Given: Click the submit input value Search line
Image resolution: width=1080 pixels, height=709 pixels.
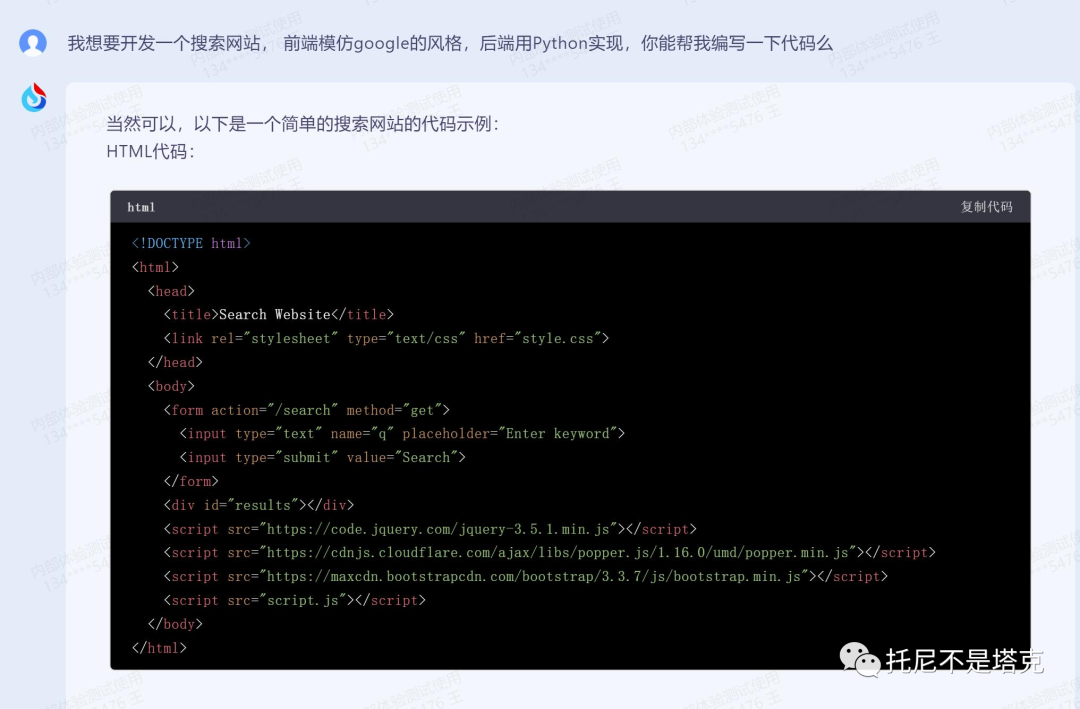Looking at the screenshot, I should click(323, 457).
